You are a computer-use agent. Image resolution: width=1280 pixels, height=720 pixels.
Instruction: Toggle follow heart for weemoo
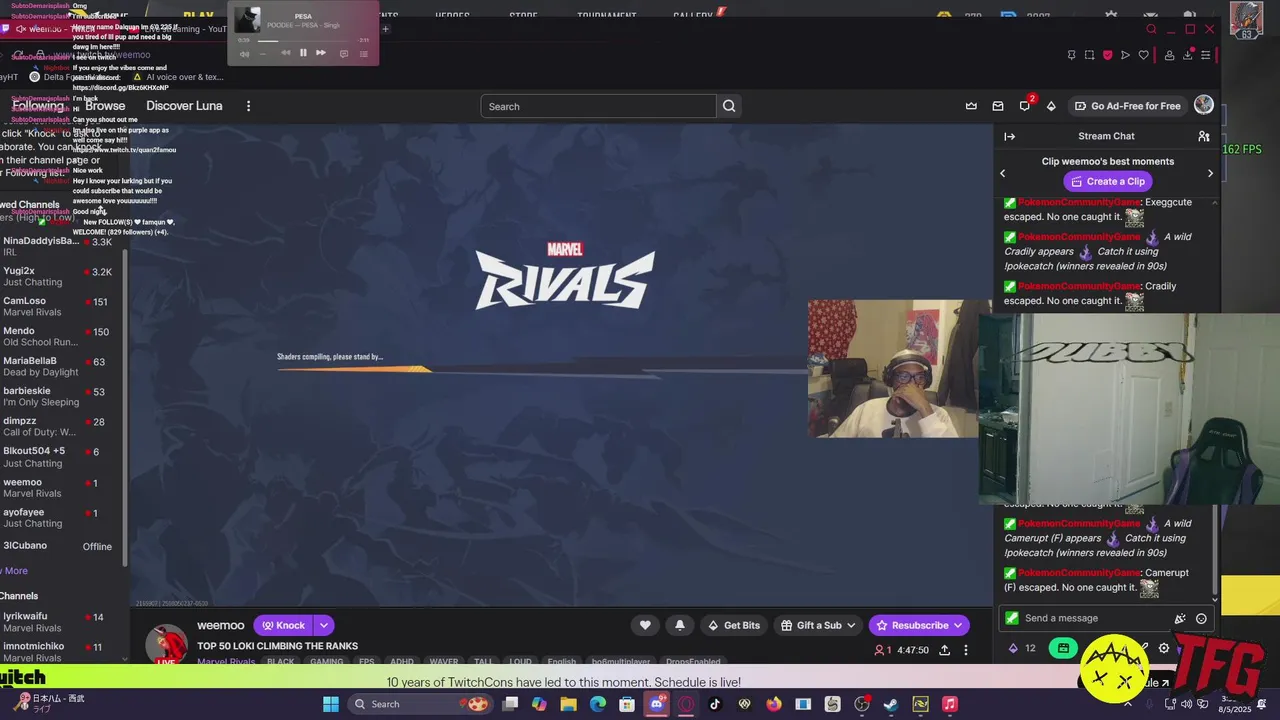(645, 625)
